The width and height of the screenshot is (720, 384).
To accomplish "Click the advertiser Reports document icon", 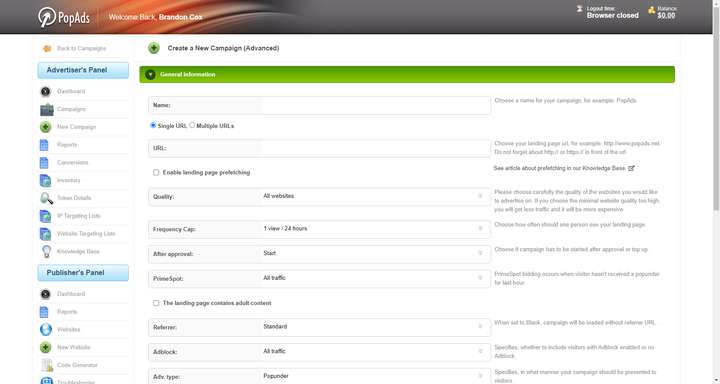I will [x=44, y=145].
